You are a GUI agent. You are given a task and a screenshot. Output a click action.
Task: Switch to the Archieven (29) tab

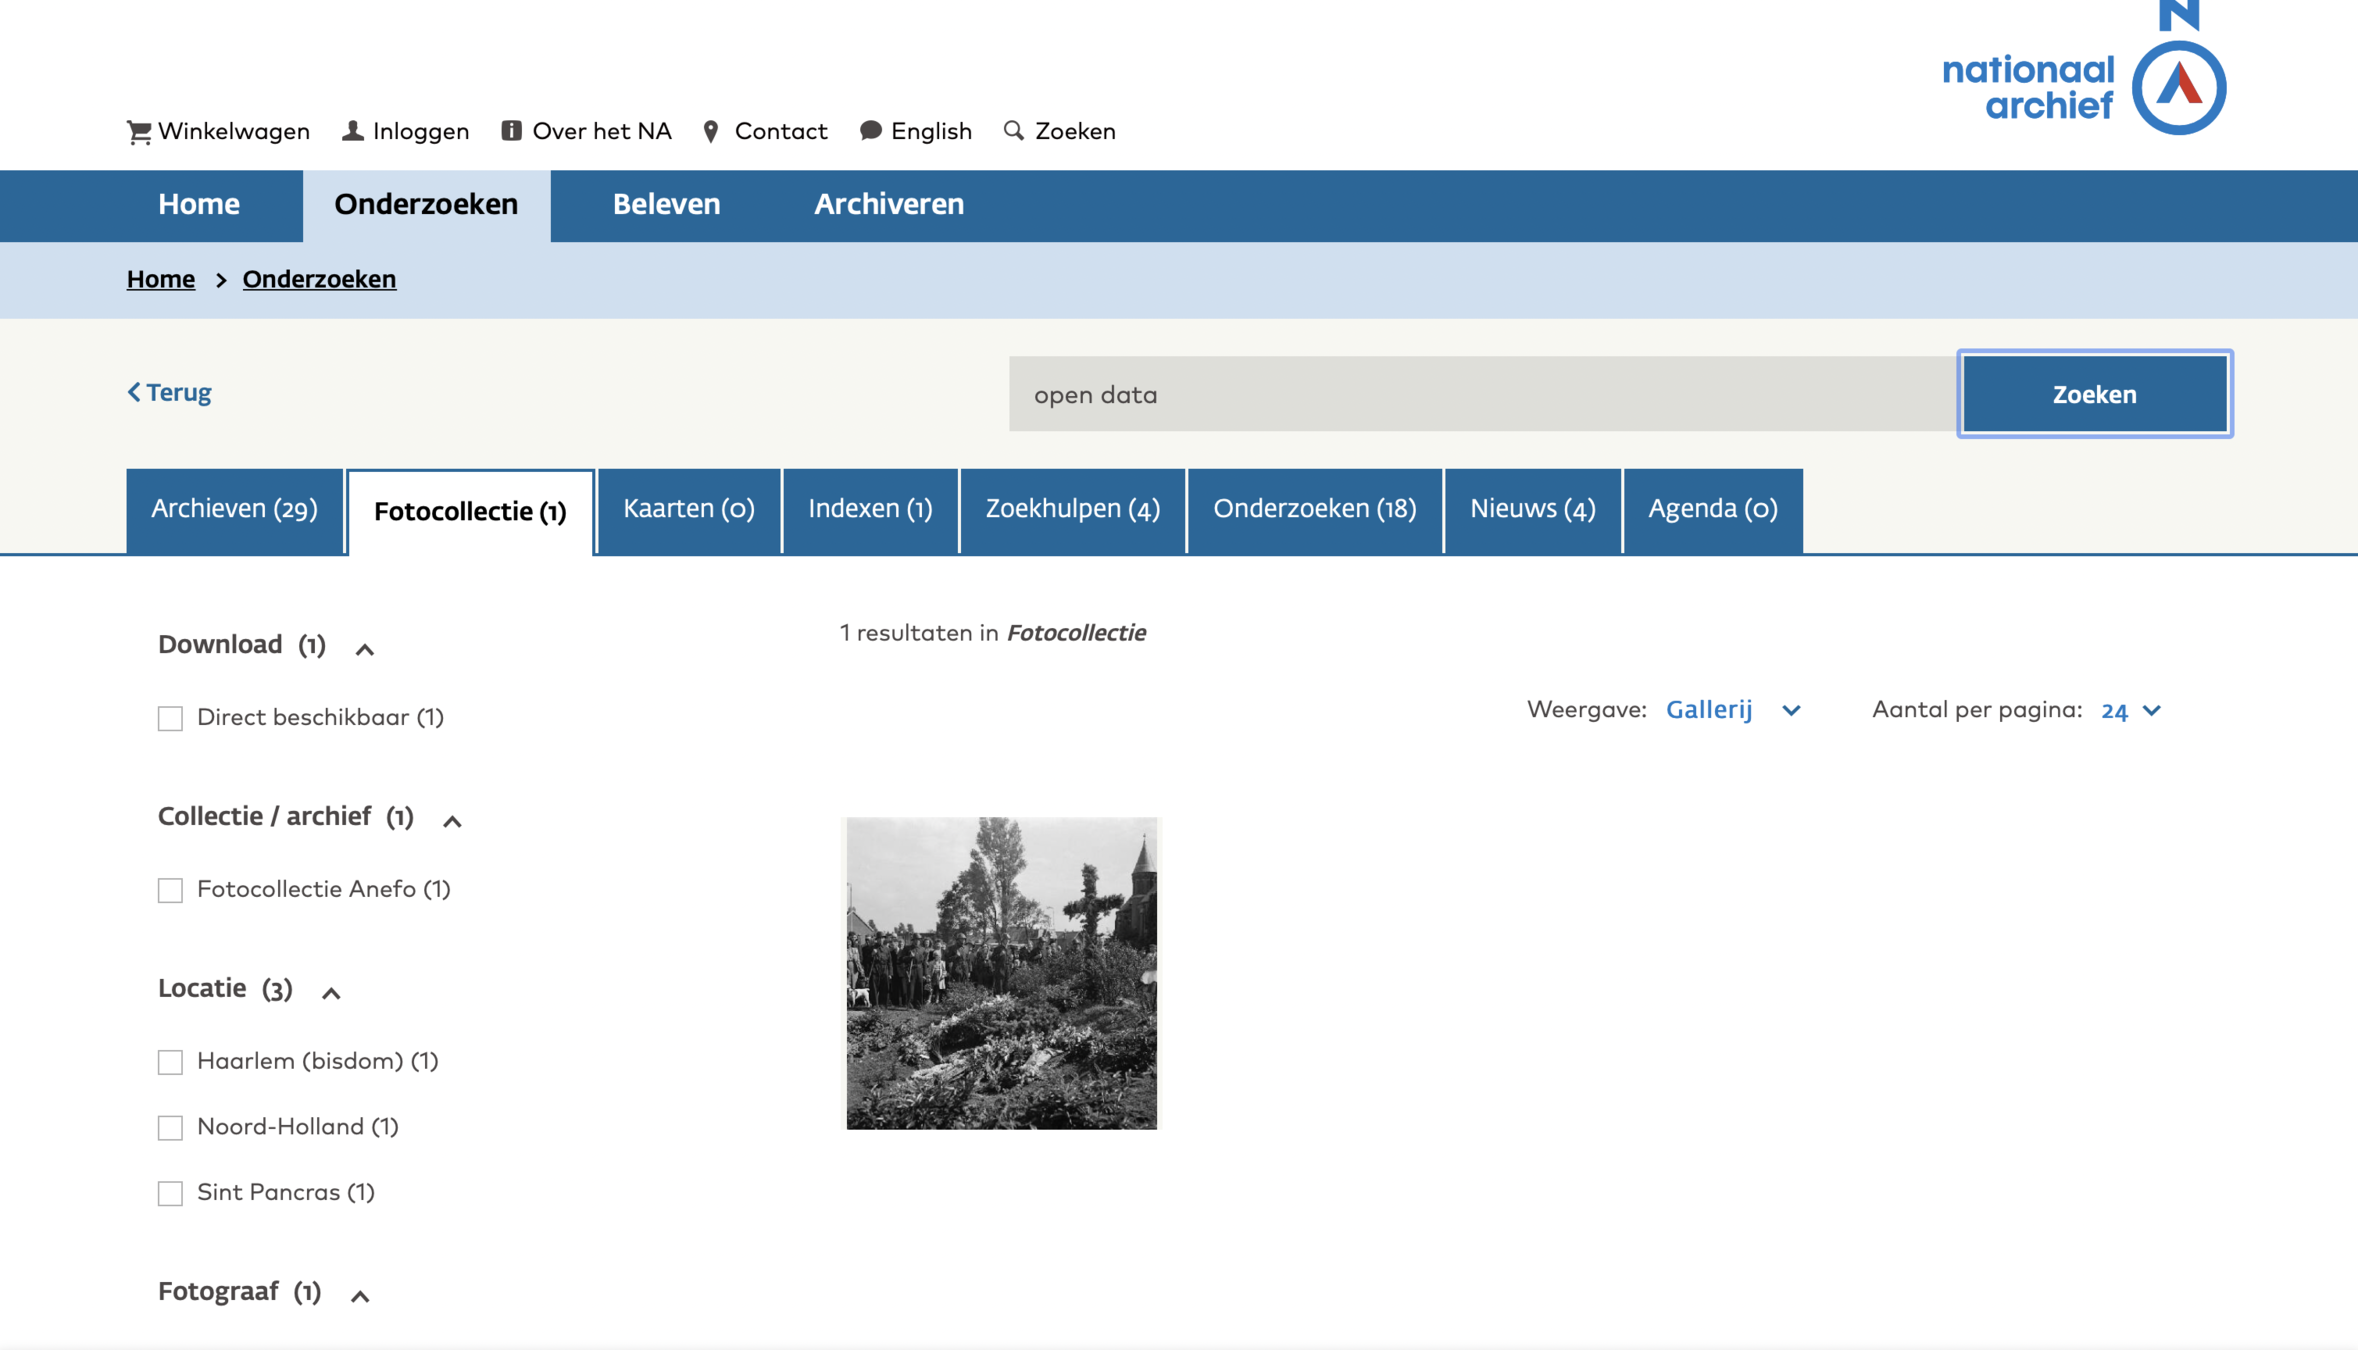(x=234, y=509)
